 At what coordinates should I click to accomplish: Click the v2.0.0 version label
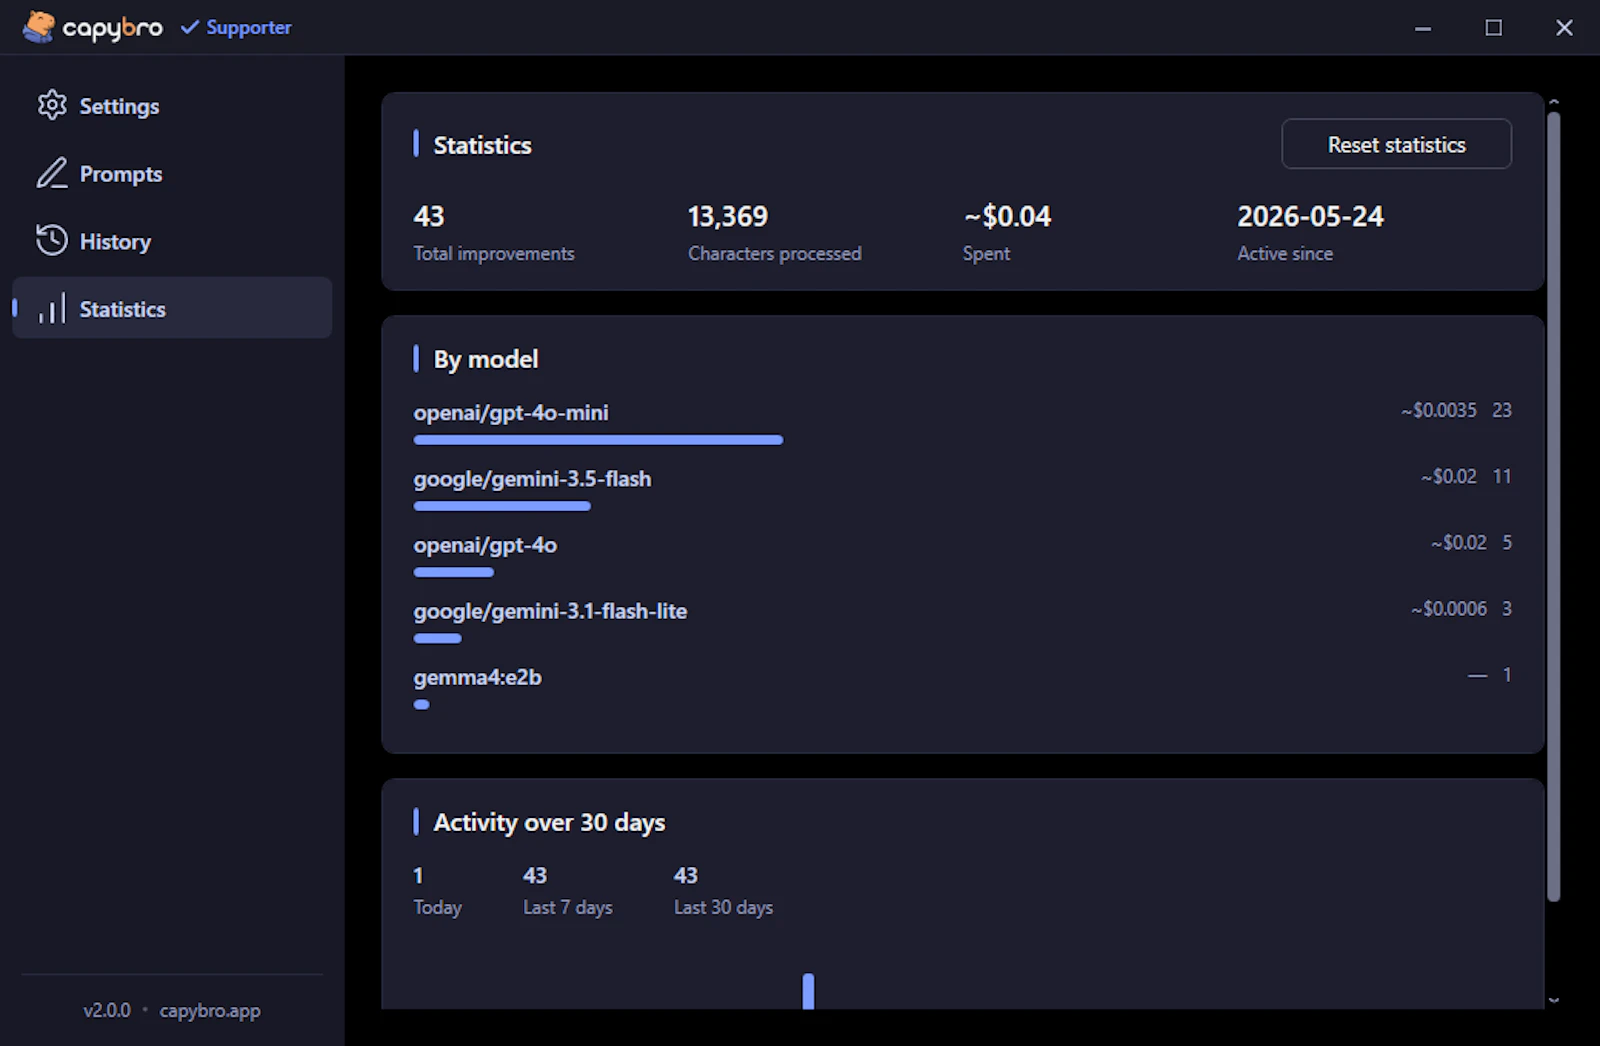pos(107,1010)
